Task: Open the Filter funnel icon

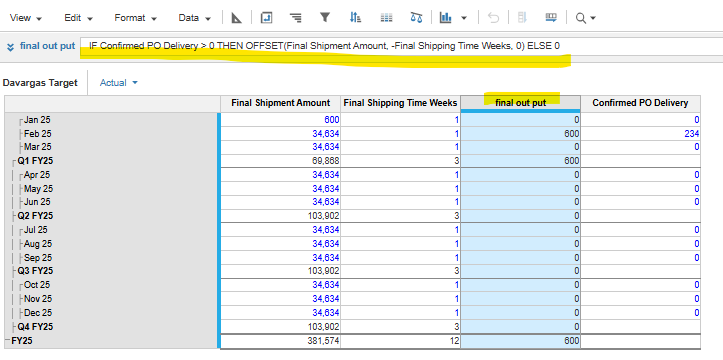Action: tap(325, 18)
